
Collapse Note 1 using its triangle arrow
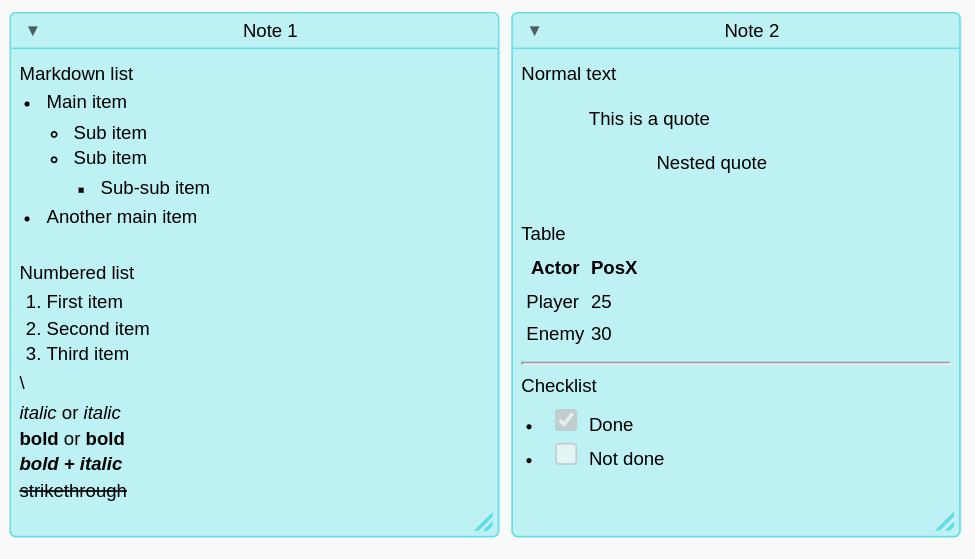tap(33, 30)
